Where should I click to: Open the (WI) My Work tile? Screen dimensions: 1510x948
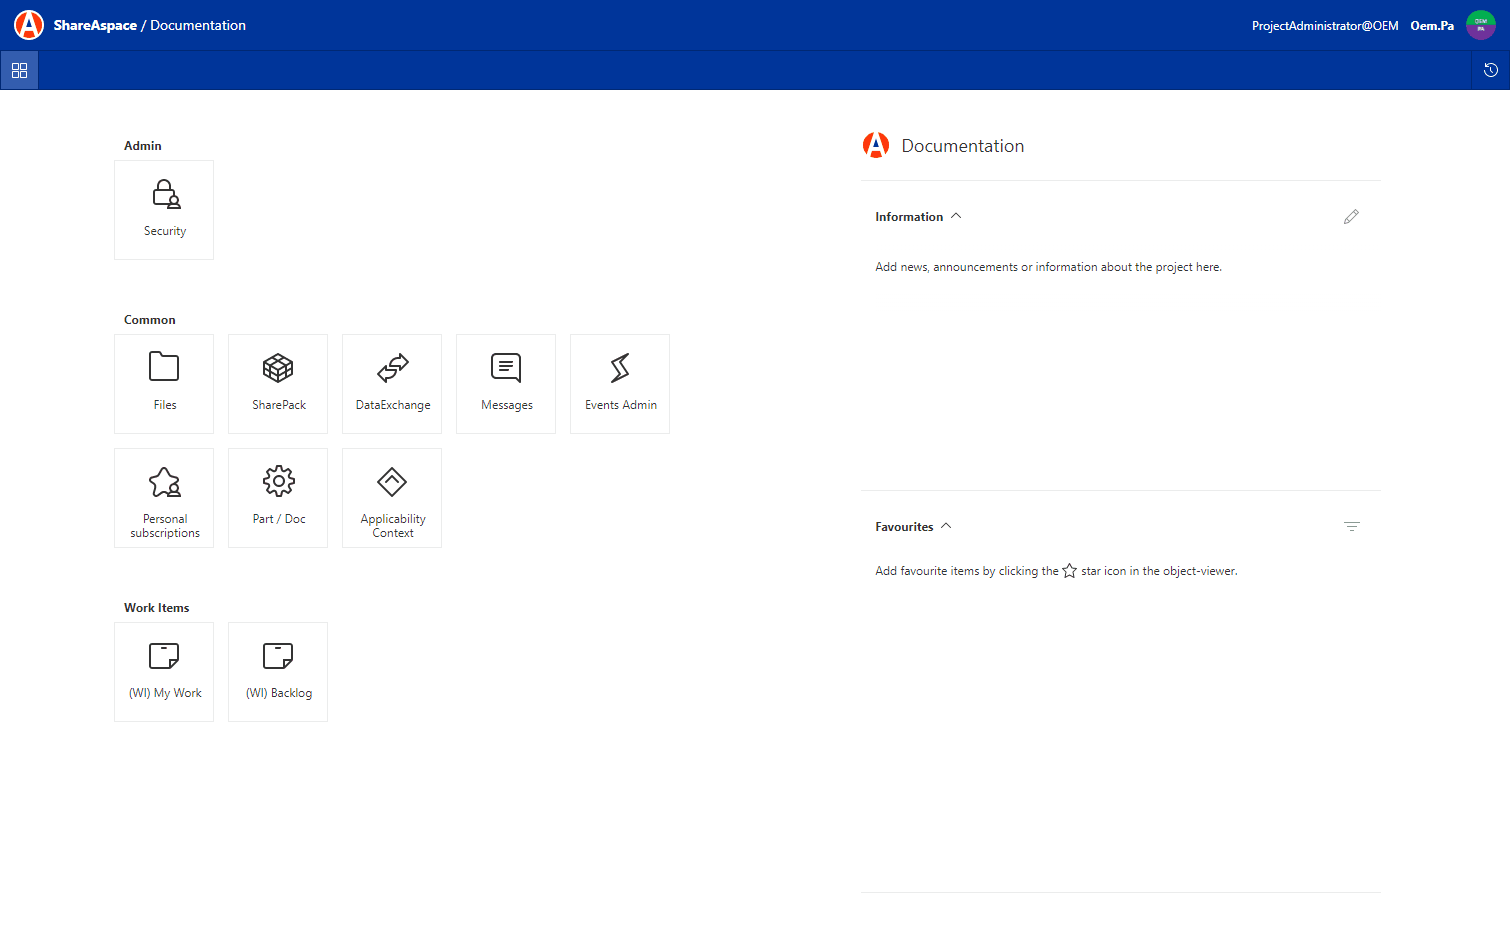pos(164,672)
